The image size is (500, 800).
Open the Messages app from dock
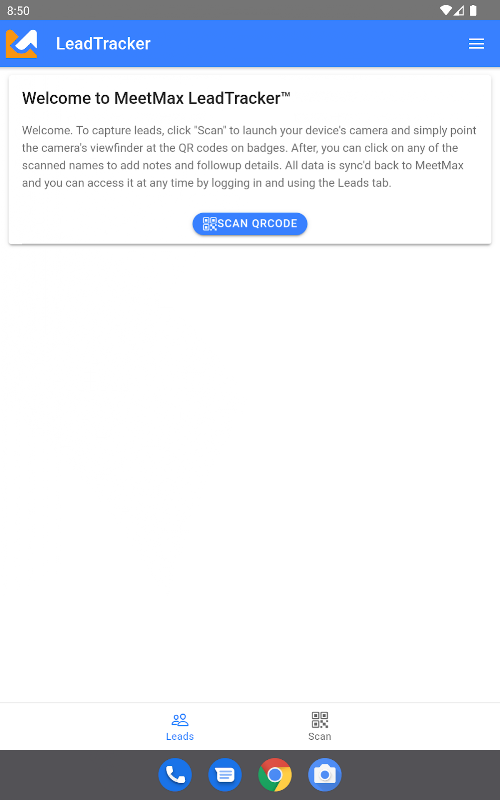click(225, 775)
